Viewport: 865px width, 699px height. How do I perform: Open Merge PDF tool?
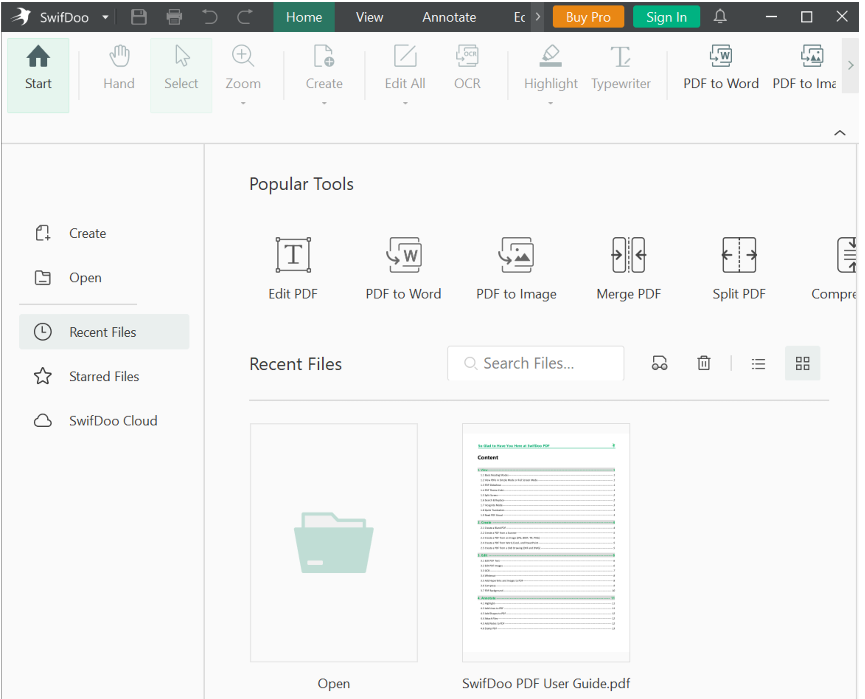[629, 269]
